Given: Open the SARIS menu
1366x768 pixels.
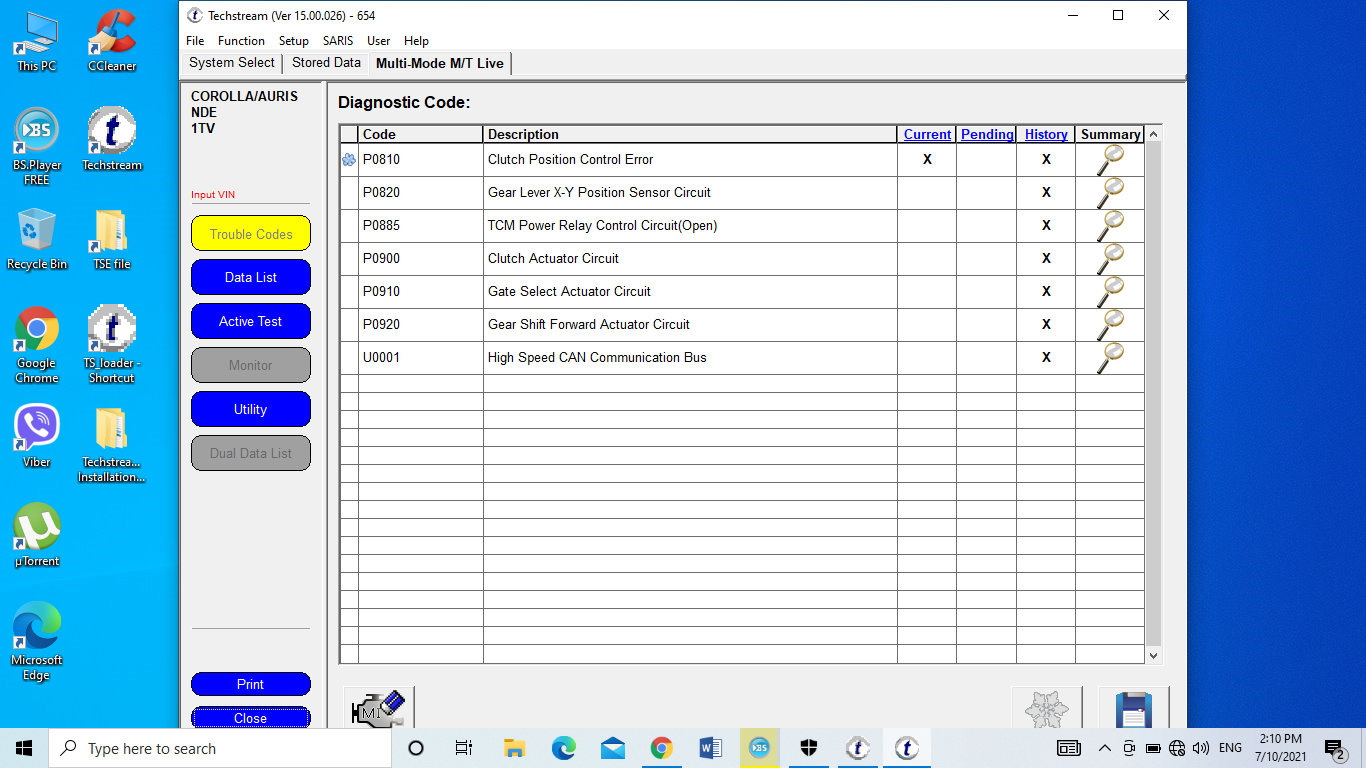Looking at the screenshot, I should (x=337, y=41).
